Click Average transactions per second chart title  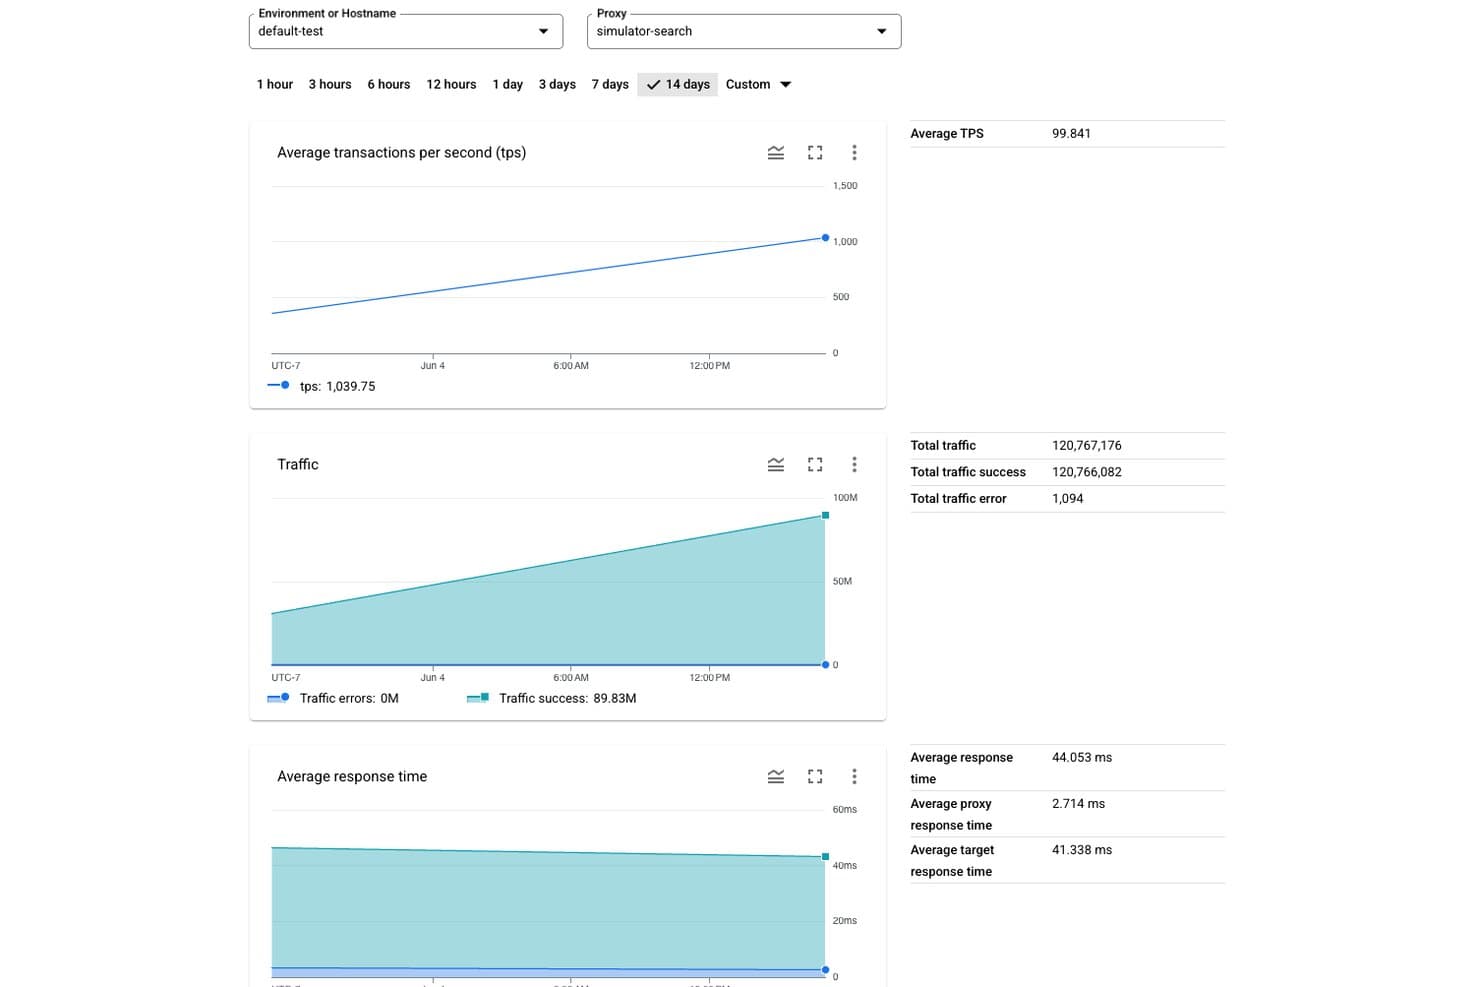click(x=401, y=153)
